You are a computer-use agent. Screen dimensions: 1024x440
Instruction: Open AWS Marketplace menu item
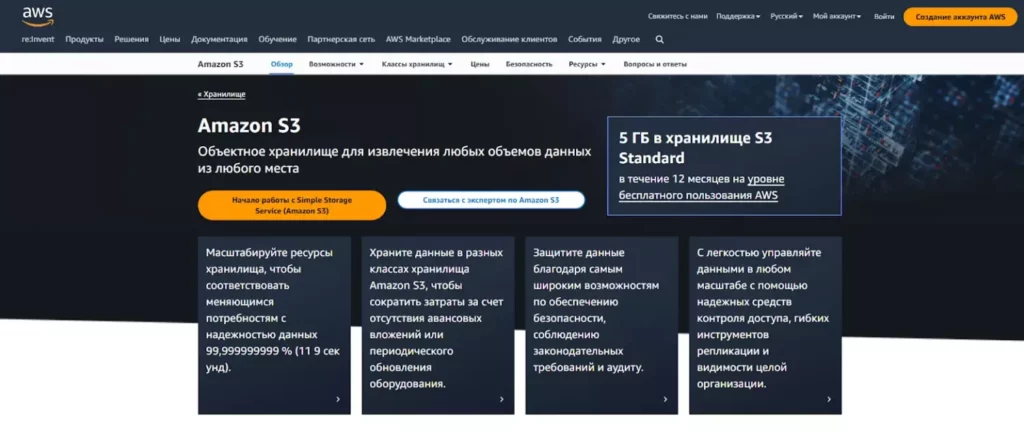point(418,39)
